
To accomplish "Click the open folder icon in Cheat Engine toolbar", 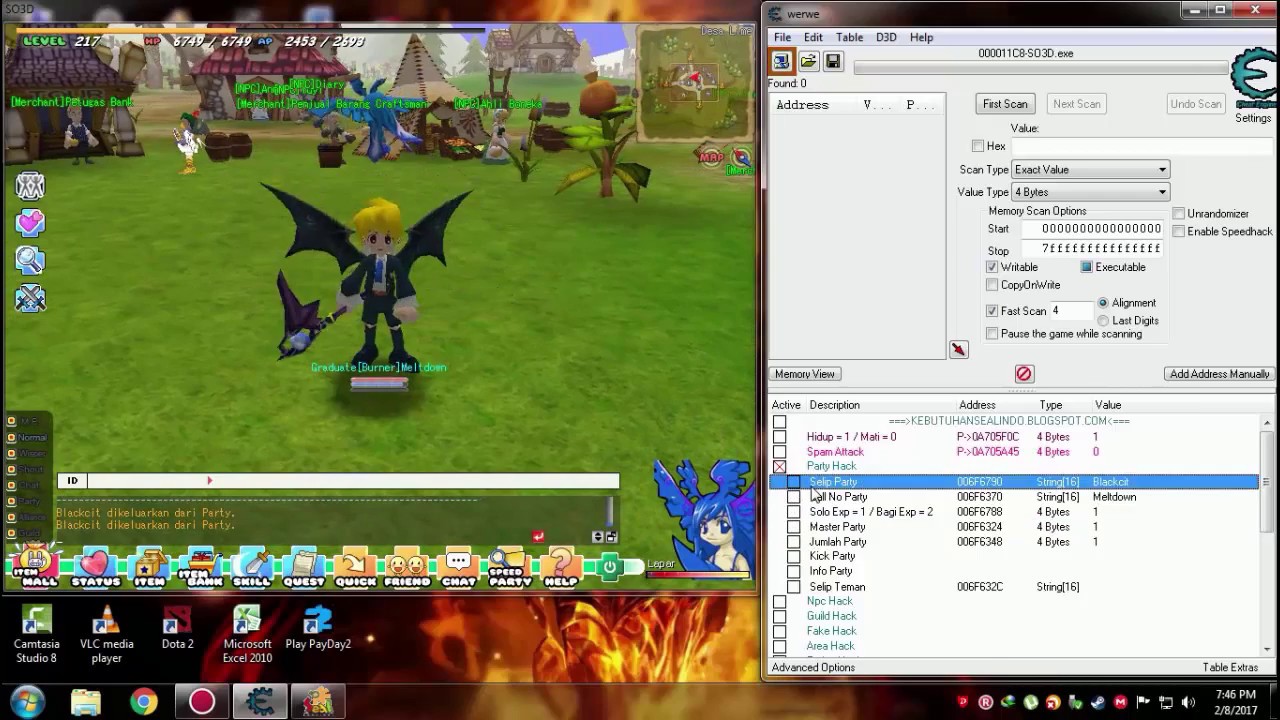I will [x=808, y=62].
